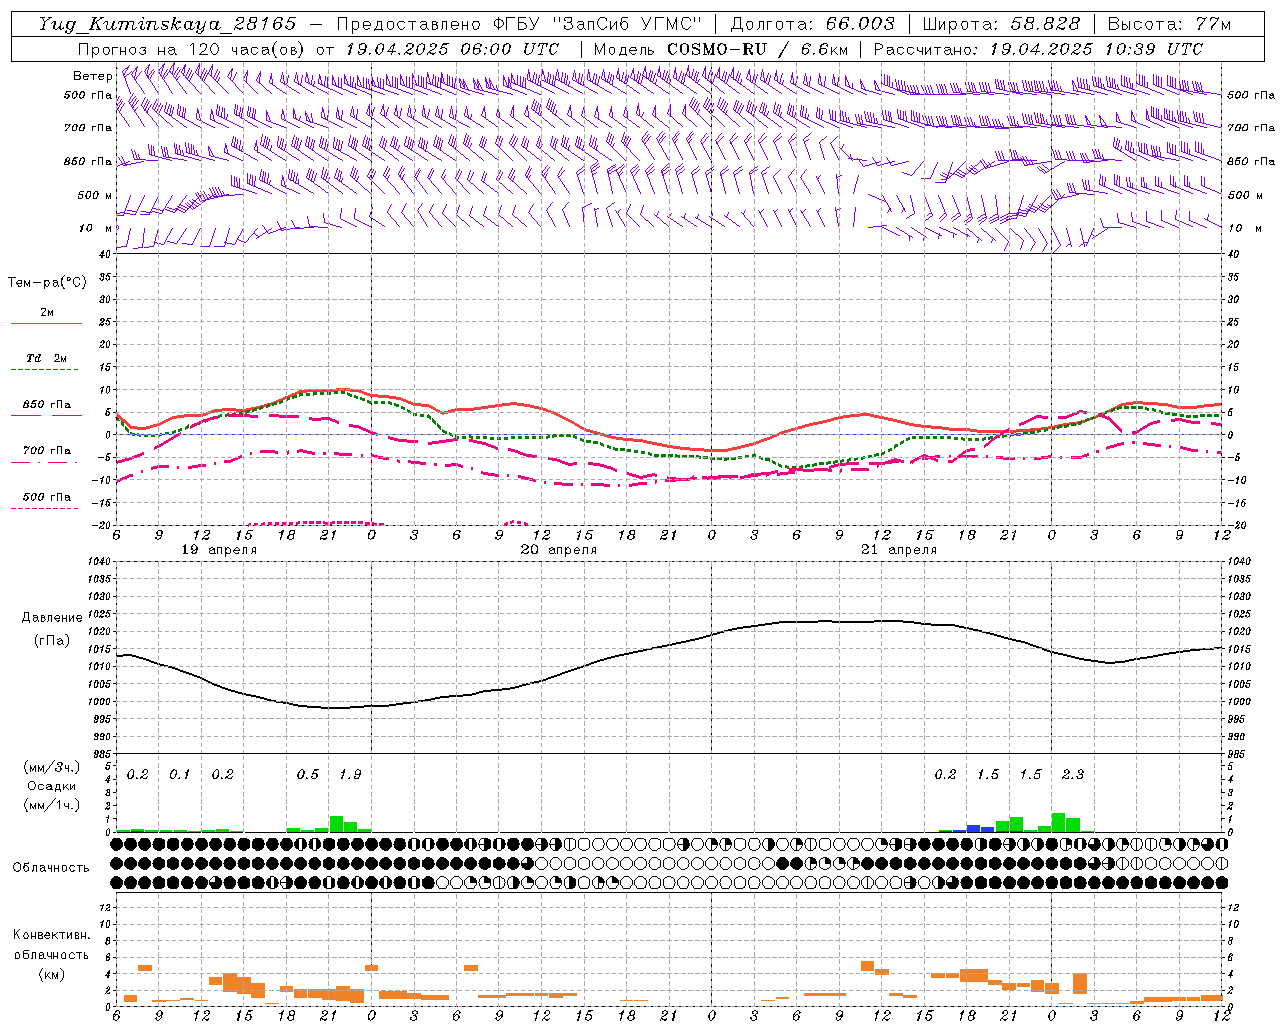Click the 'Давление' pressure panel label
The height and width of the screenshot is (1024, 1280).
coord(51,618)
